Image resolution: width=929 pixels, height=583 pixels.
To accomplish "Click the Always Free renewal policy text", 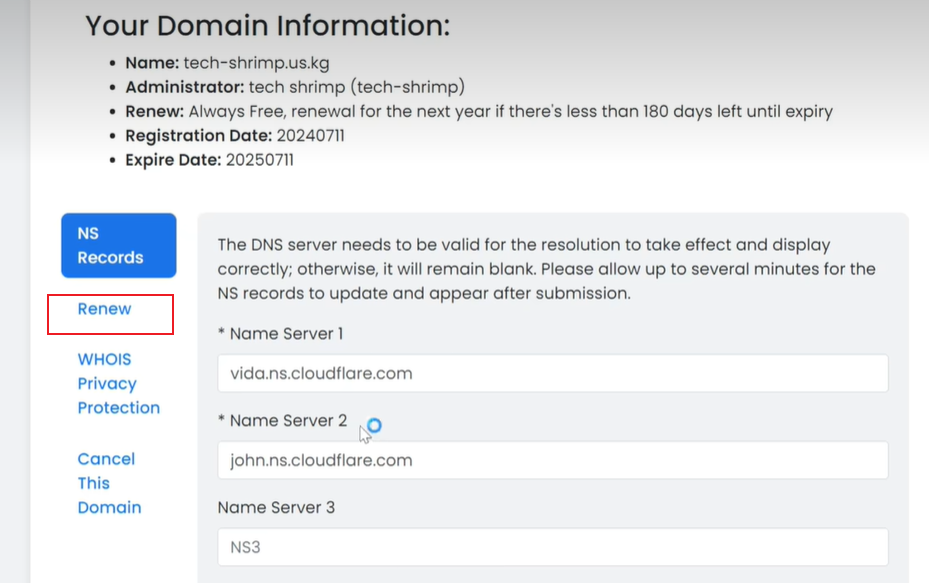I will 511,111.
